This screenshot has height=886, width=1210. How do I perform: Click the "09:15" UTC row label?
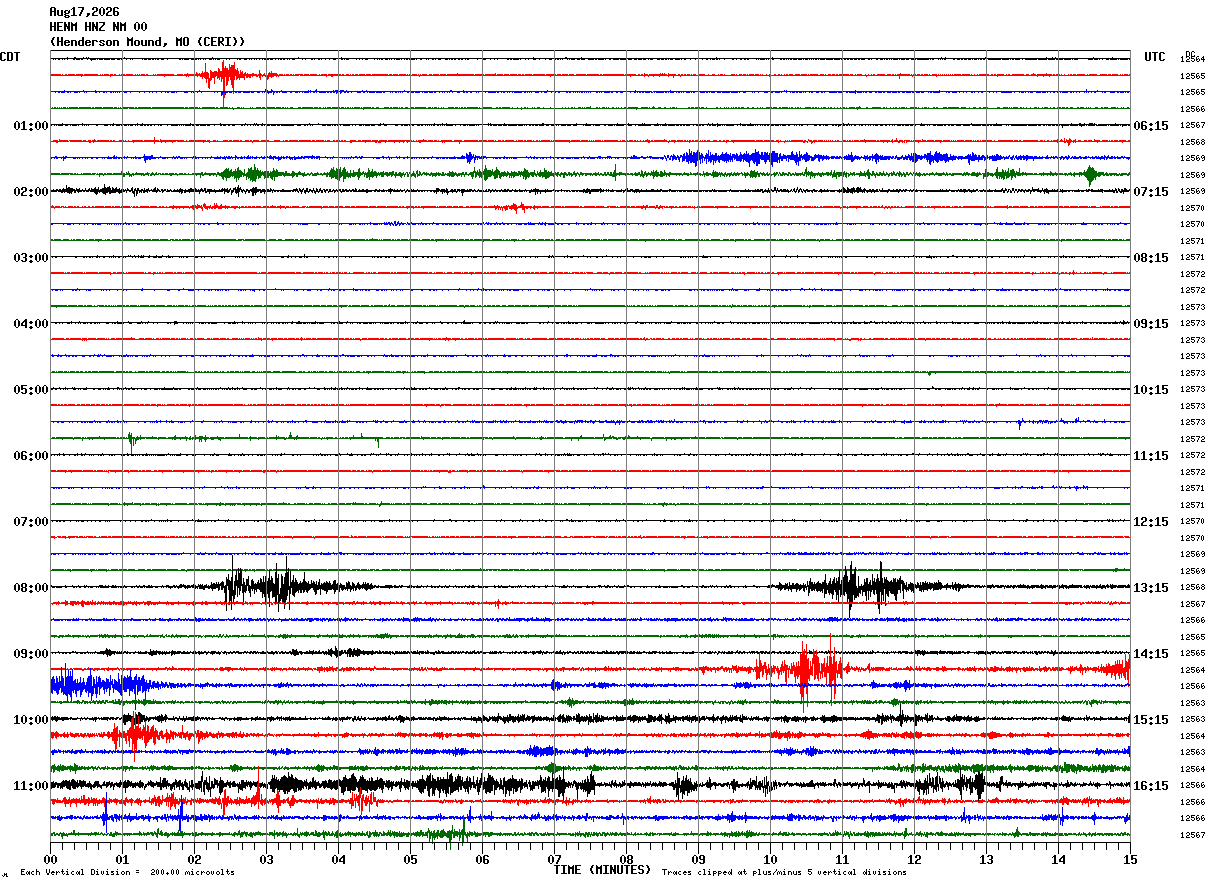pyautogui.click(x=1151, y=324)
